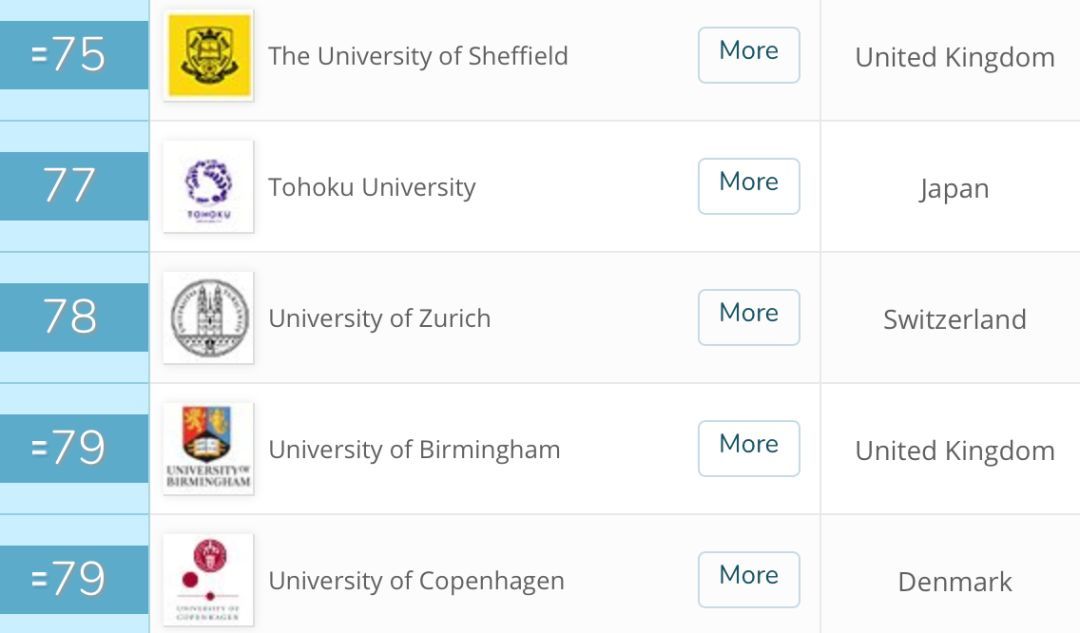Click the Tohoku University purple logo
Screen dimensions: 1080x633
[x=209, y=186]
